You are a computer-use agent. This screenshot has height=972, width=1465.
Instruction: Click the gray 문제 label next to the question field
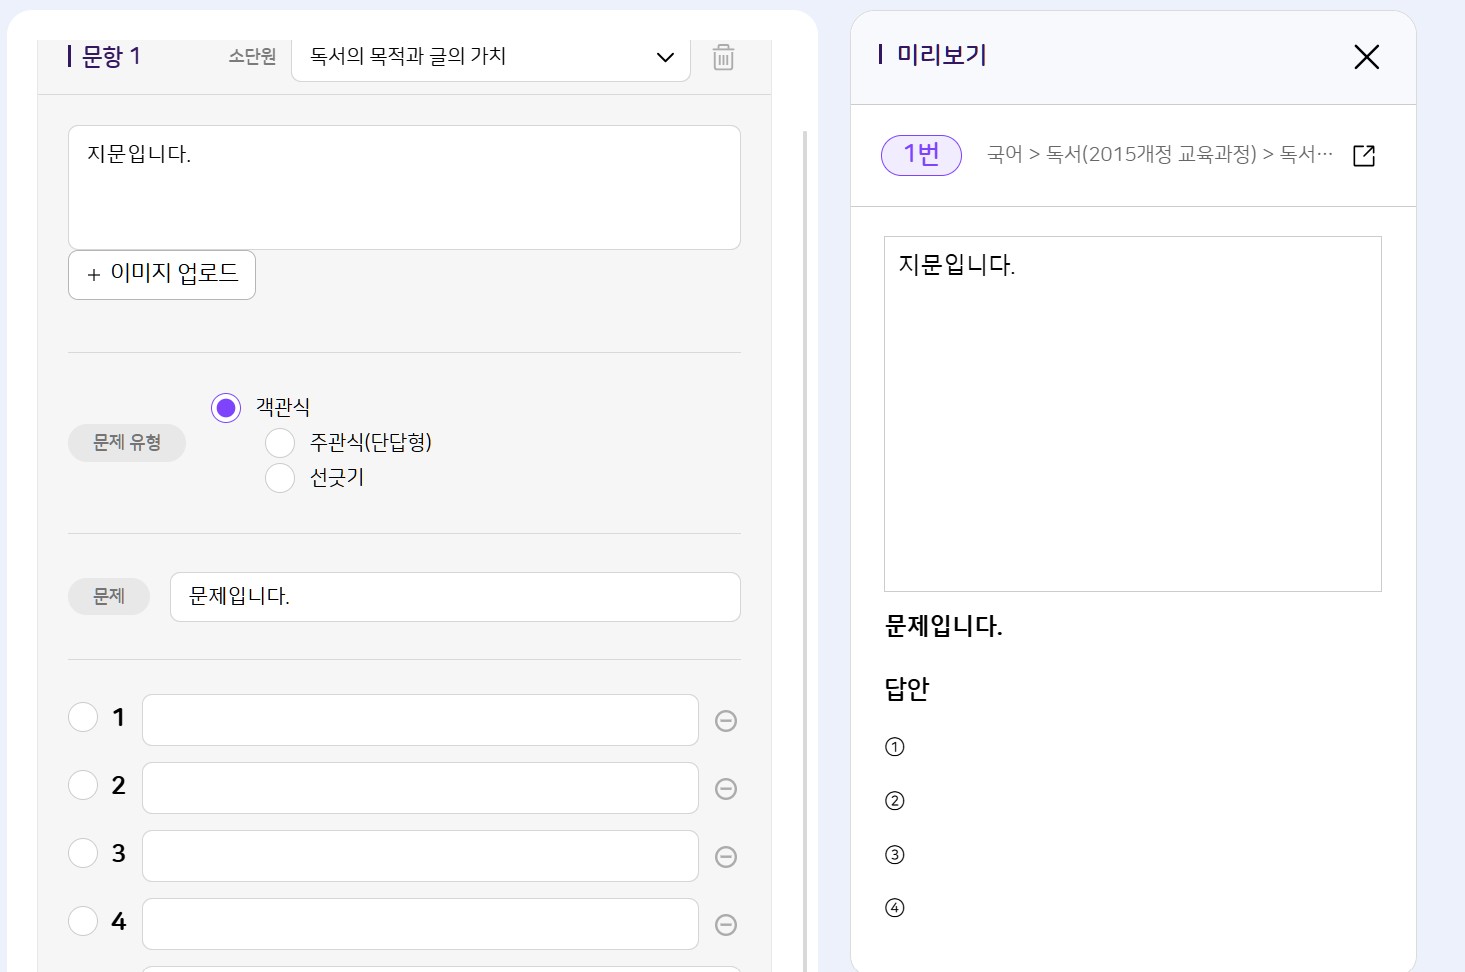click(109, 597)
